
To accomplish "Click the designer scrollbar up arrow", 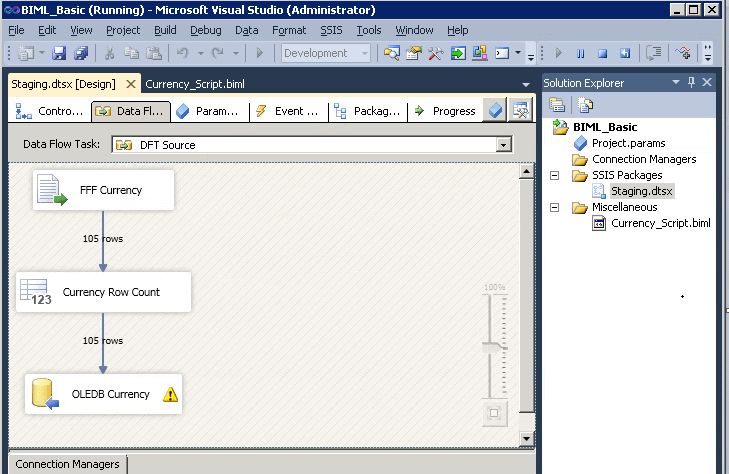I will pos(526,171).
